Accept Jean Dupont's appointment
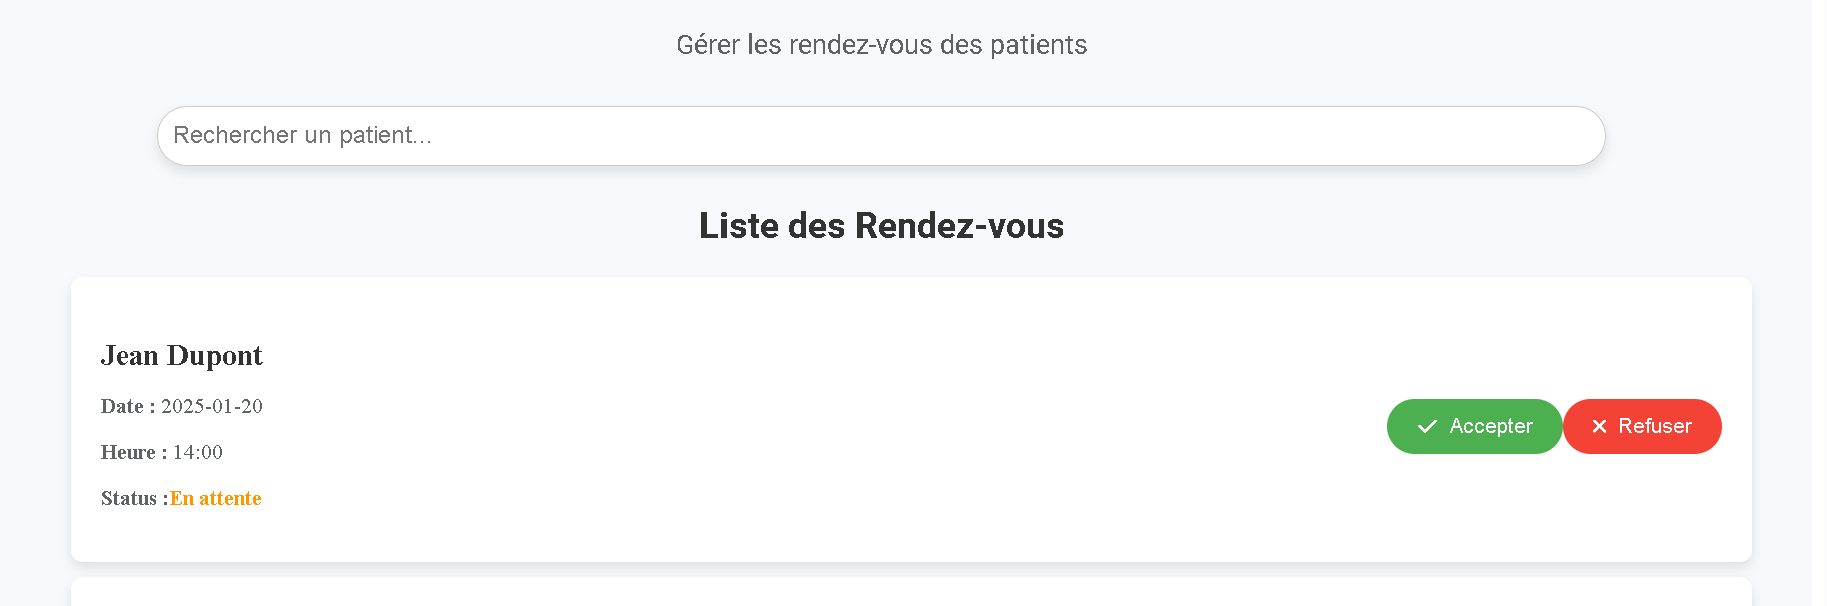This screenshot has height=606, width=1827. [x=1474, y=427]
